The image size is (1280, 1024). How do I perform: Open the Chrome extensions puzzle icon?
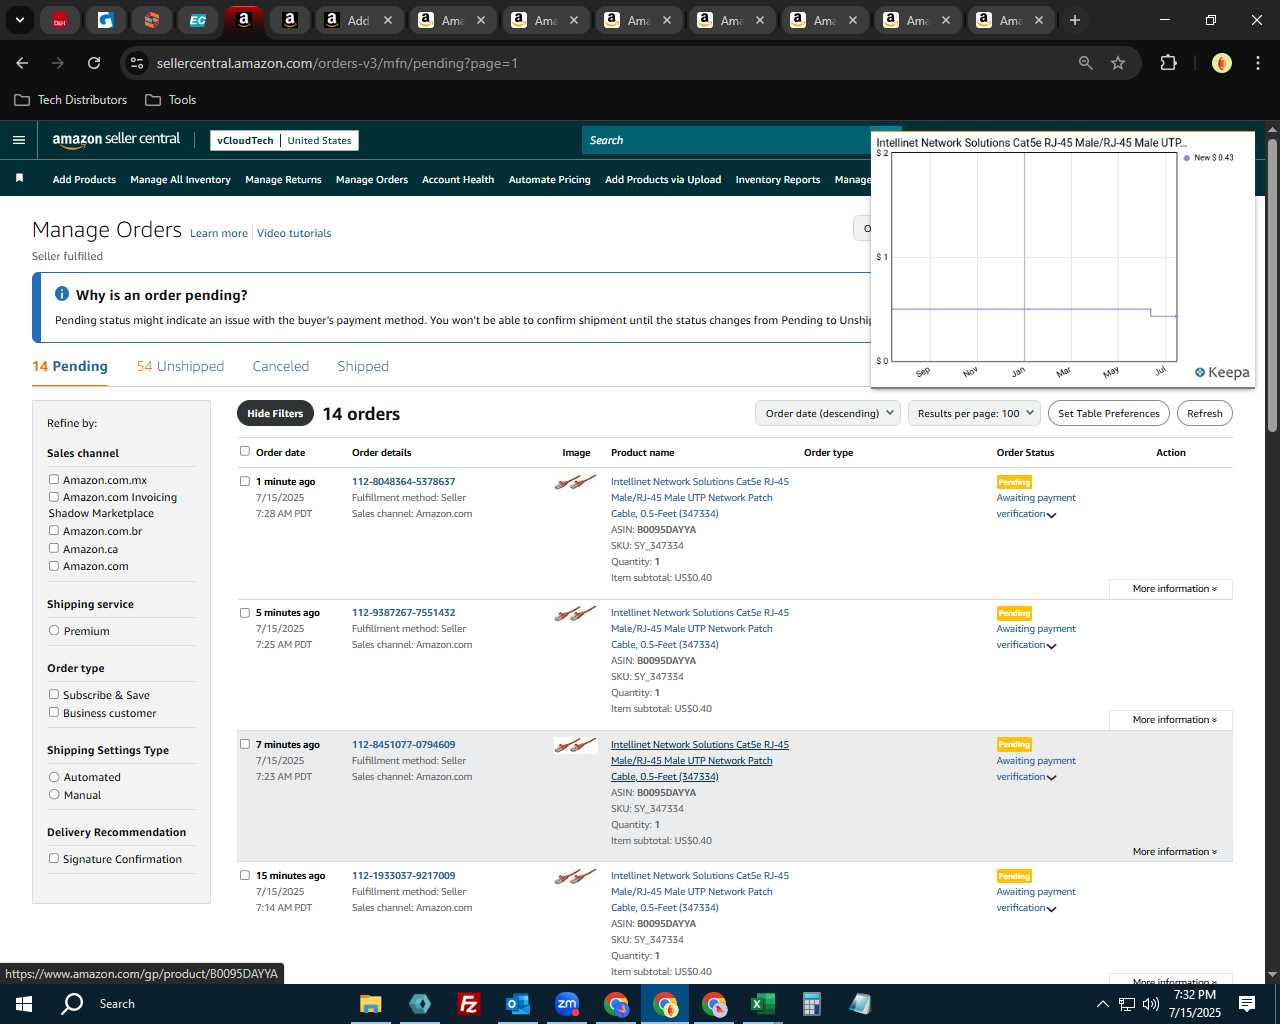(x=1168, y=63)
